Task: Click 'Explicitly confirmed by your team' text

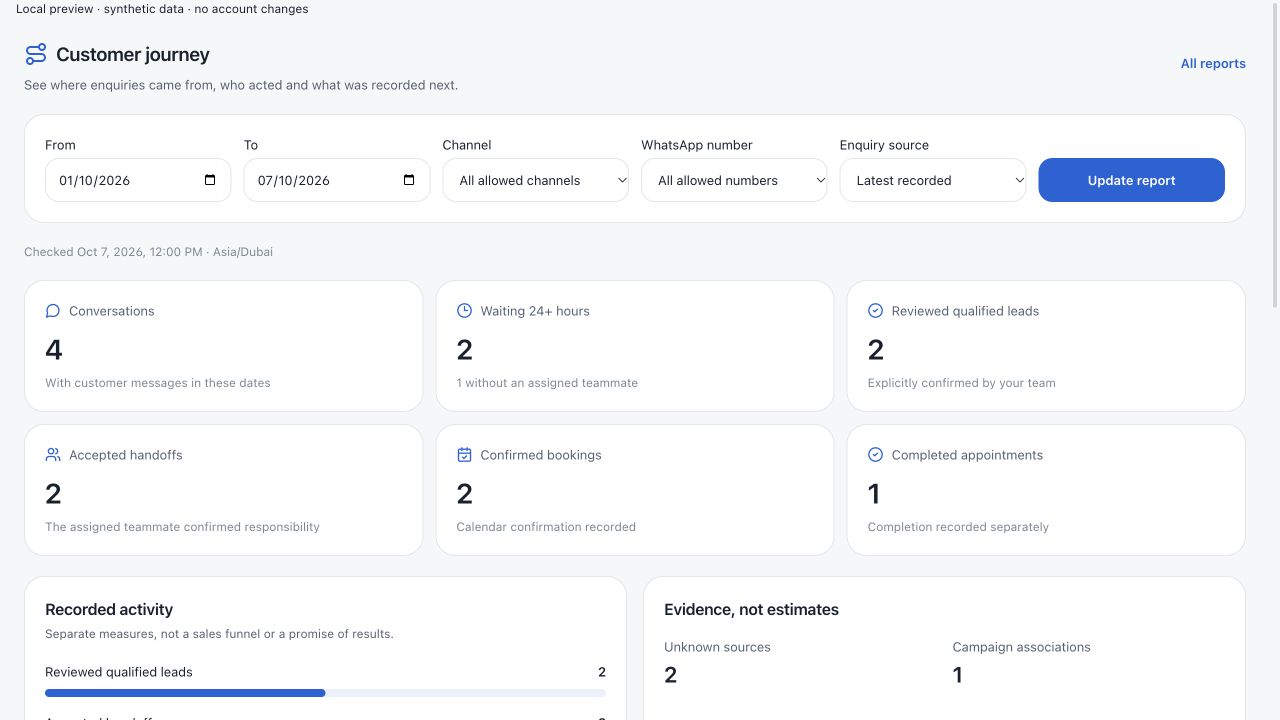Action: coord(961,383)
